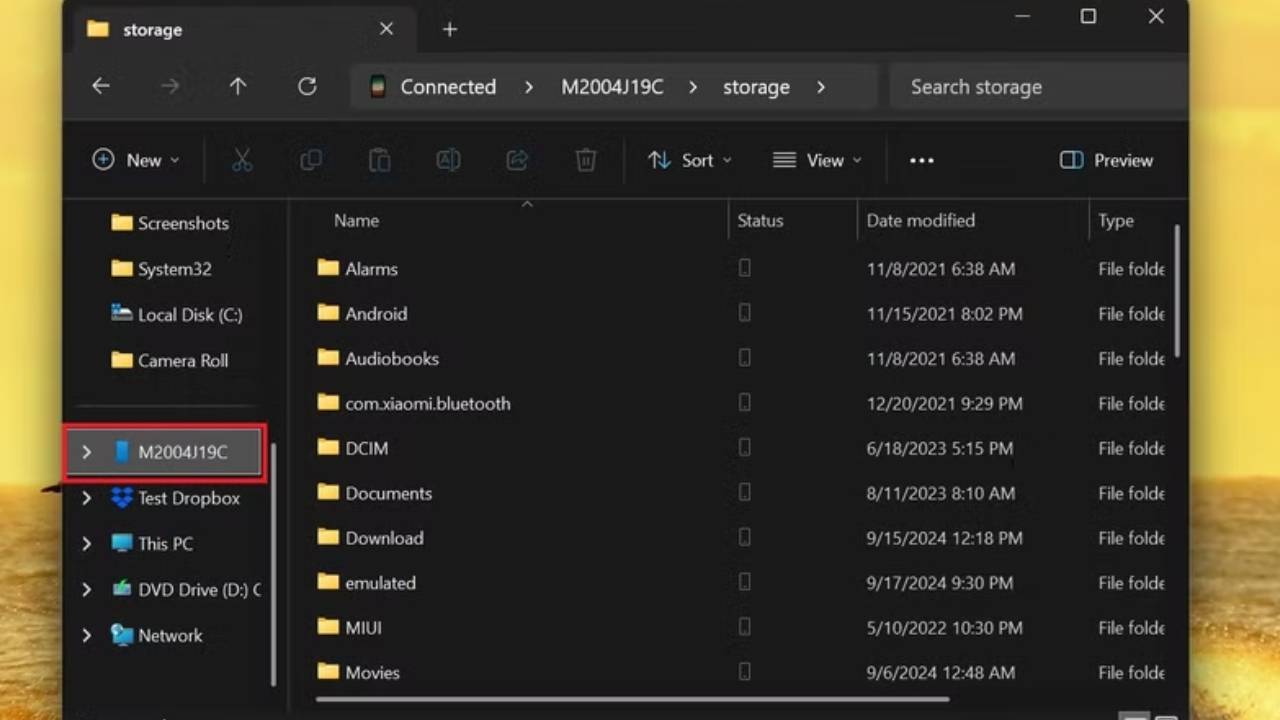Toggle the Preview pane

pos(1106,160)
